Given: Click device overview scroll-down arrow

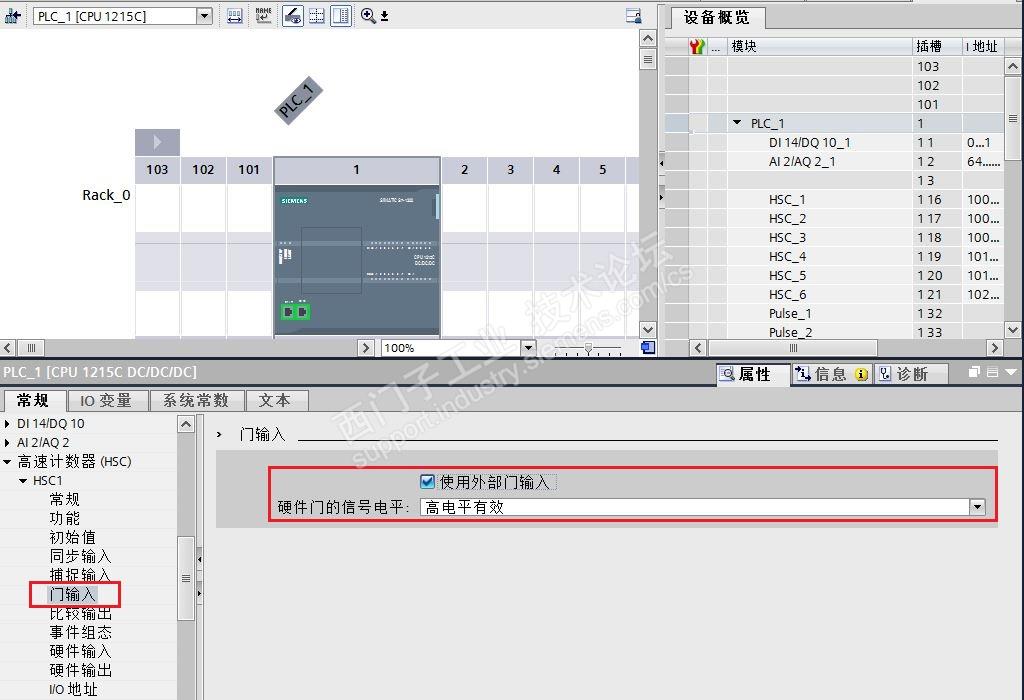Looking at the screenshot, I should tap(1012, 330).
